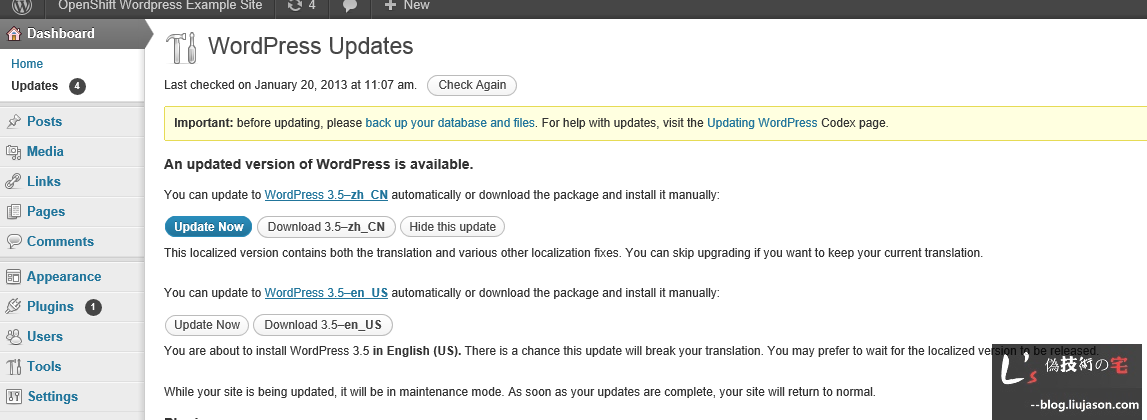Select Updates submenu item
1147x420 pixels.
pos(34,86)
